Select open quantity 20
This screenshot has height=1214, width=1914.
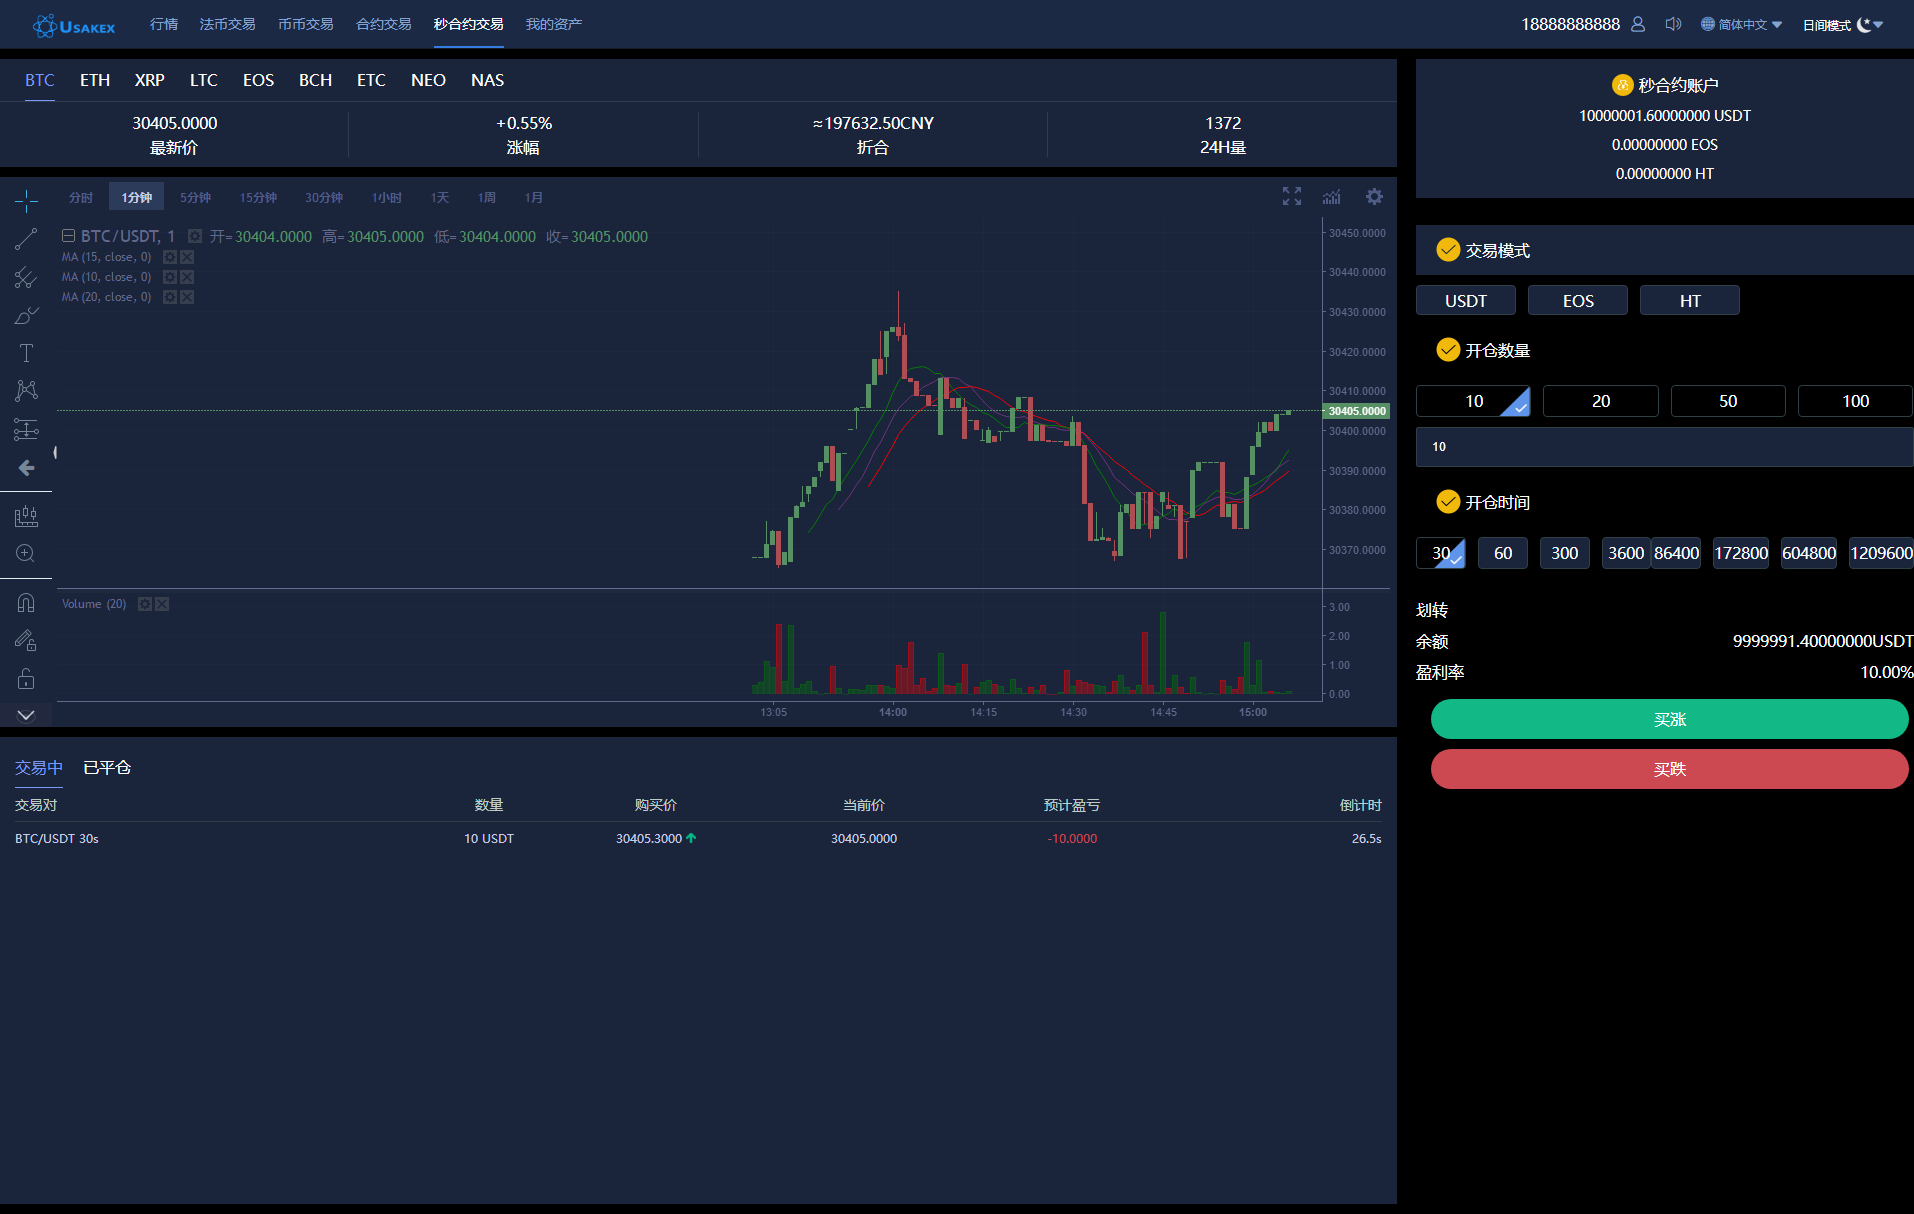[1601, 401]
